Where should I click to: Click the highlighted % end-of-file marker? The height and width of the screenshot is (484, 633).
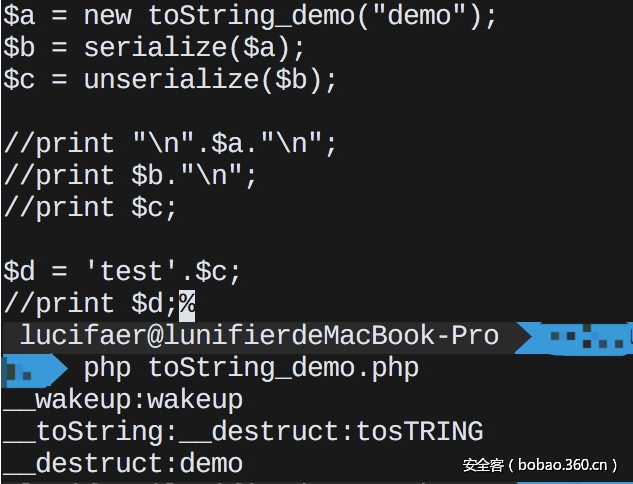coord(187,304)
